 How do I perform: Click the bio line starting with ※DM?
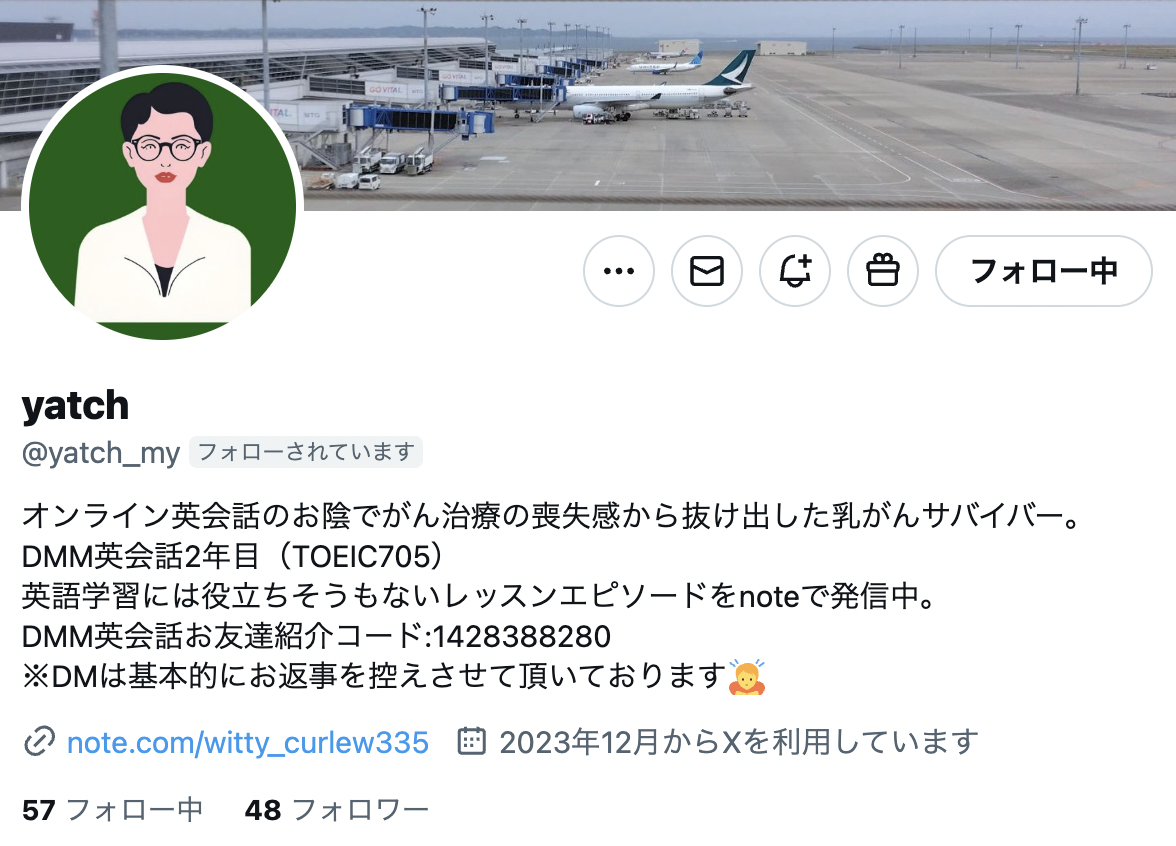coord(394,677)
